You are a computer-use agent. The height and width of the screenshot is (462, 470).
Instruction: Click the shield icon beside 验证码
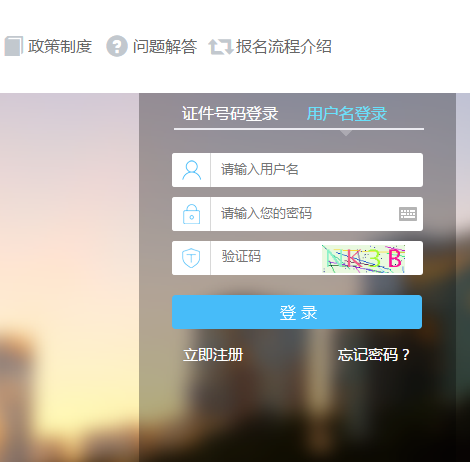(x=191, y=258)
